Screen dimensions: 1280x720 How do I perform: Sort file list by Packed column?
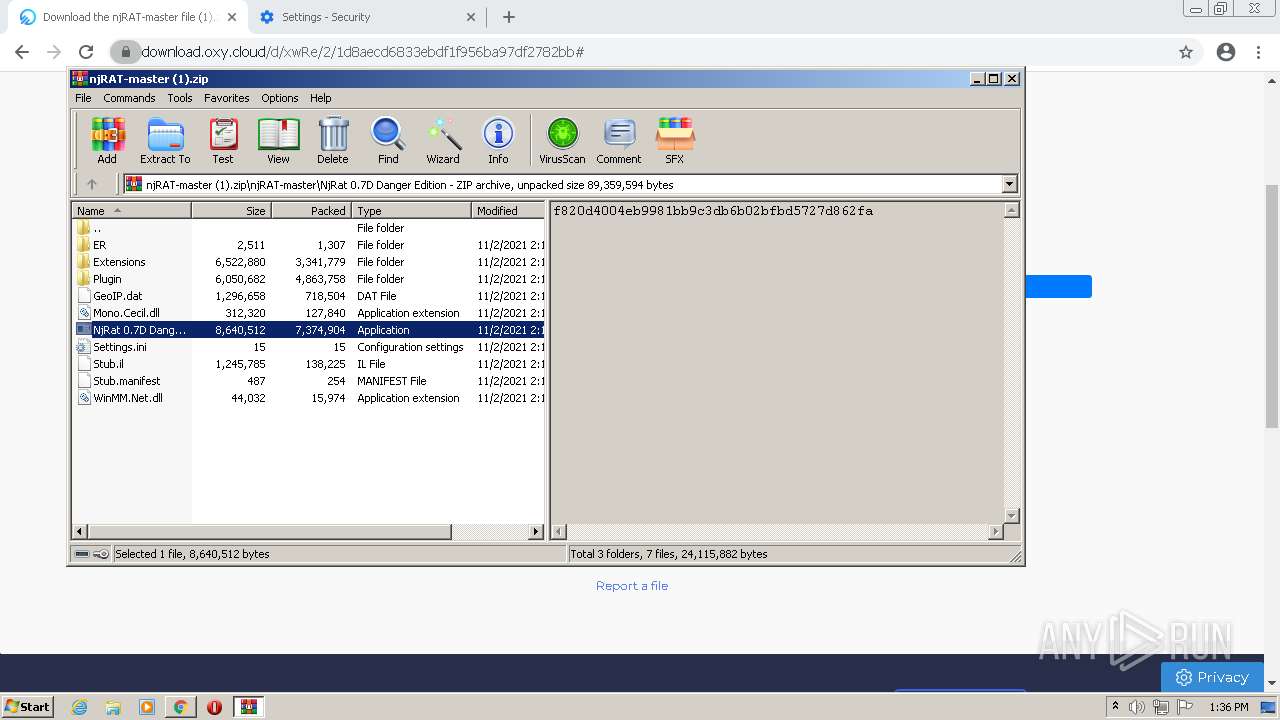point(311,211)
